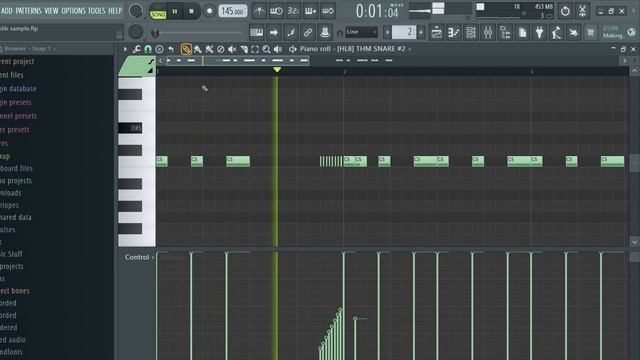Viewport: 640px width, 360px height.
Task: Toggle SONG/pattern mode switch
Action: (x=158, y=12)
